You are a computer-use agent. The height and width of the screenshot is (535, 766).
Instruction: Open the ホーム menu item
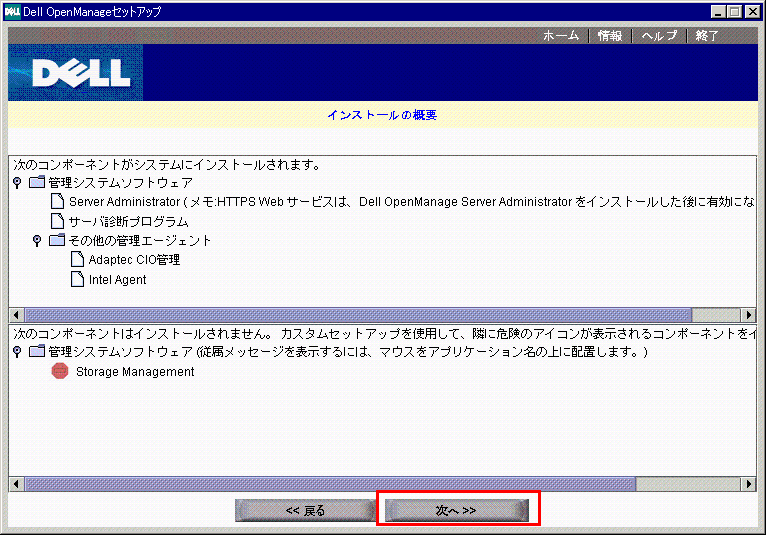(561, 36)
